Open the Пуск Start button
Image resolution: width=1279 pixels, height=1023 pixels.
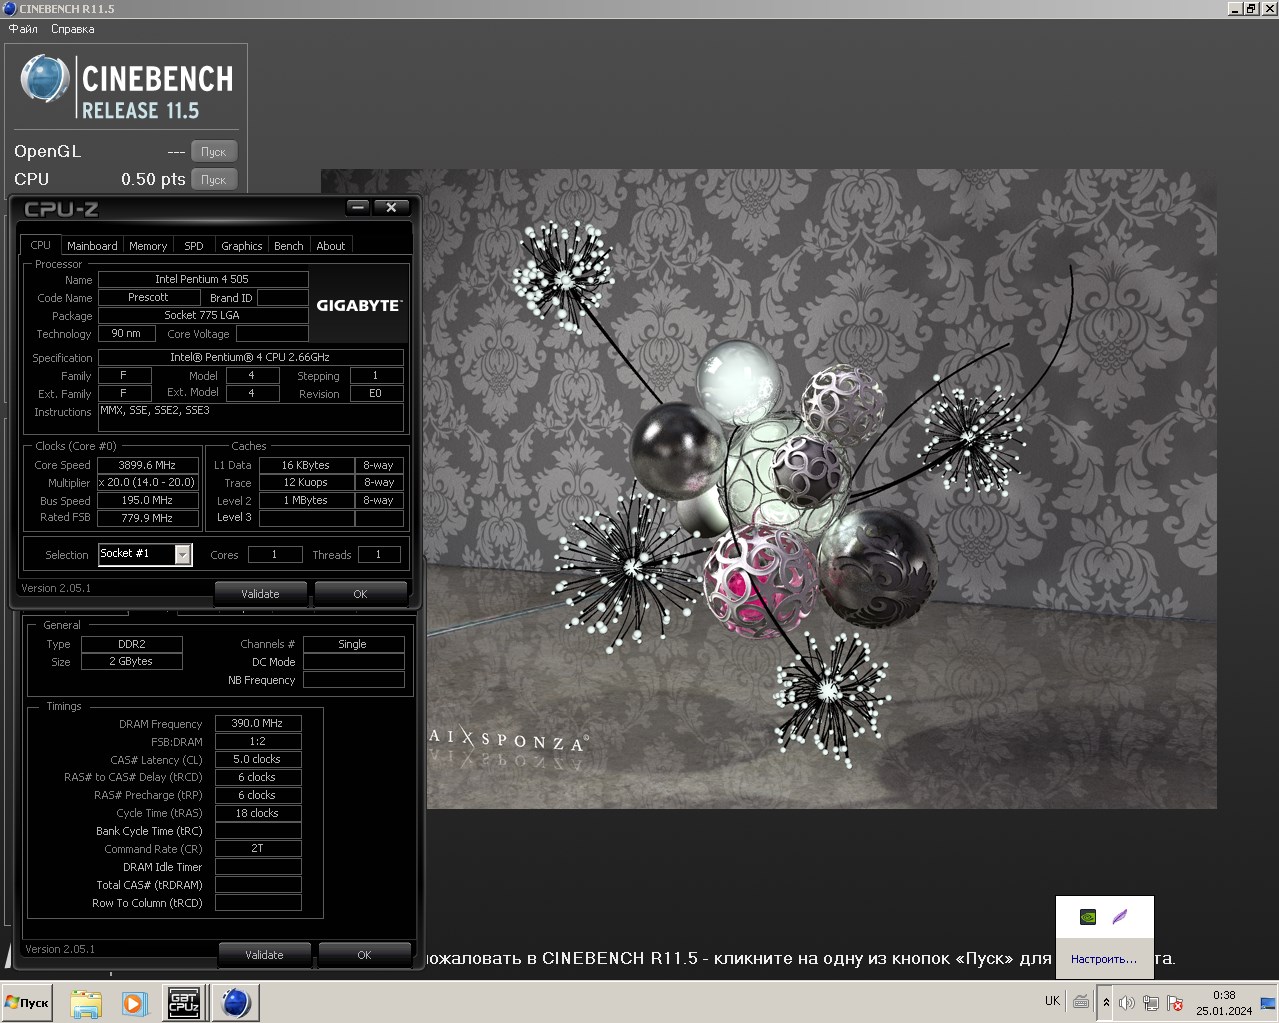(x=27, y=1002)
